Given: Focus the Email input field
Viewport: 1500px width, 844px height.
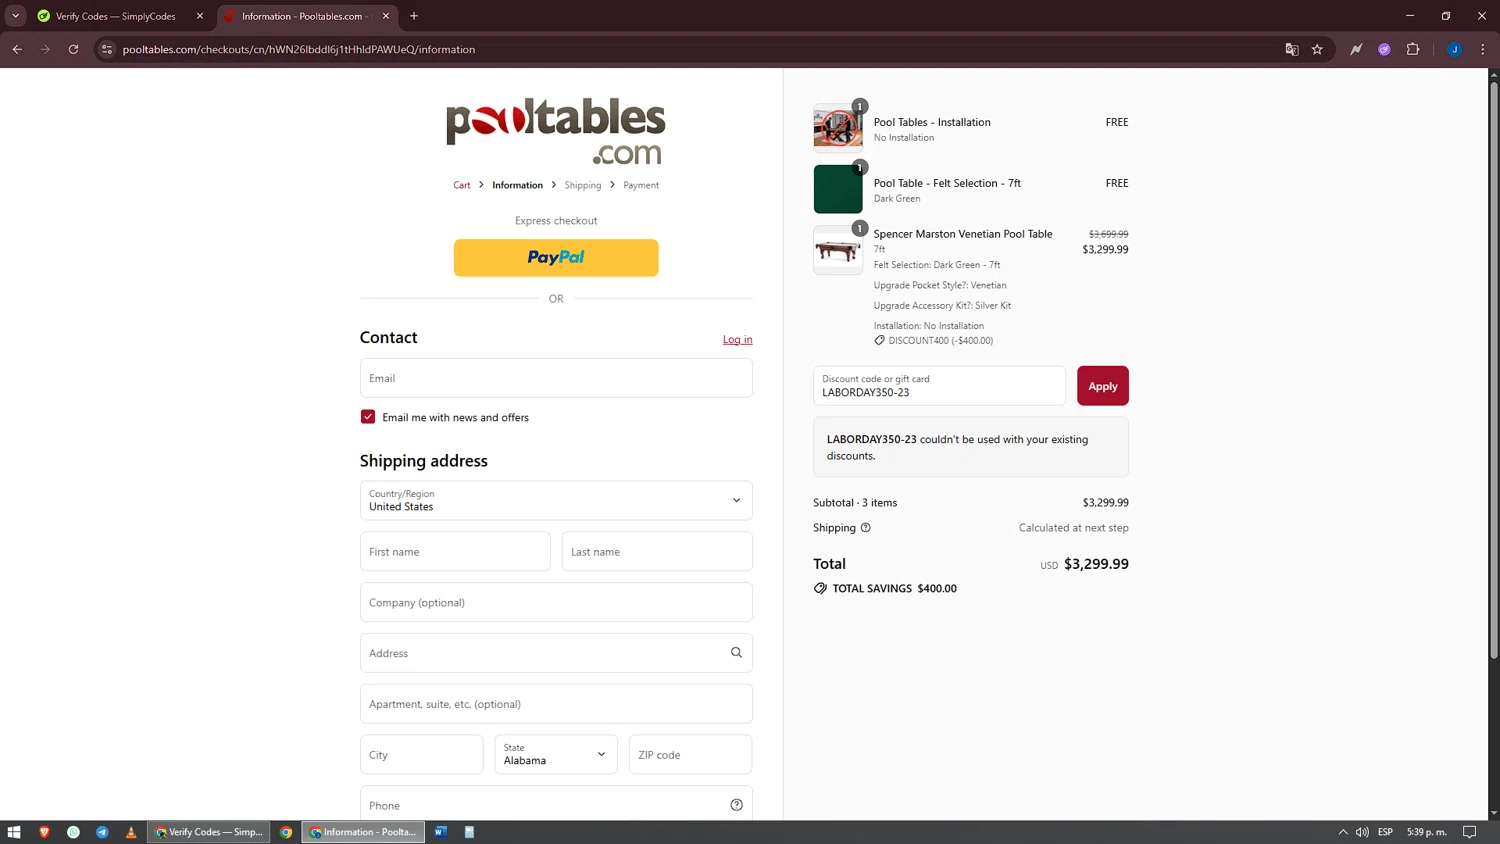Looking at the screenshot, I should (x=556, y=378).
